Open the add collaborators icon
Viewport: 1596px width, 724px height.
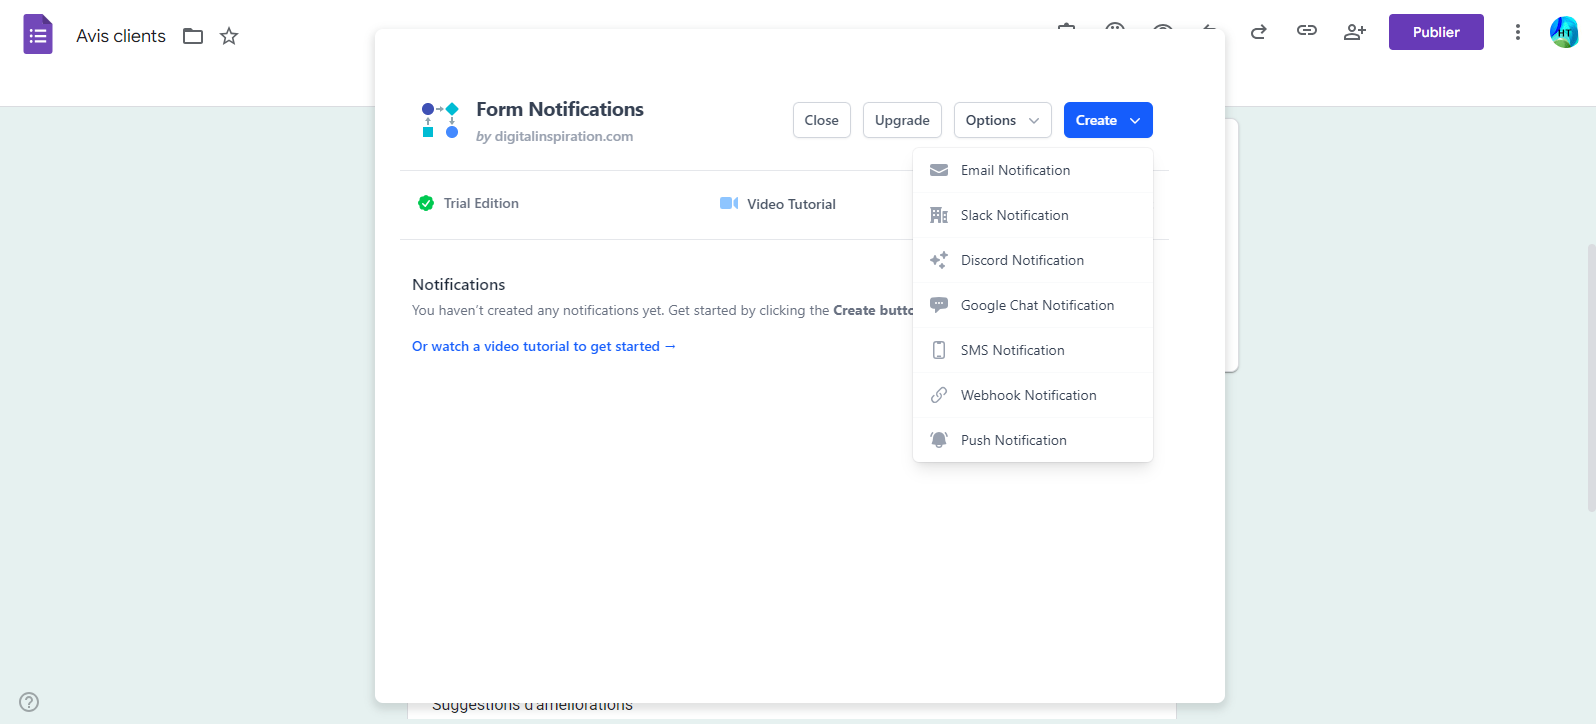point(1355,32)
